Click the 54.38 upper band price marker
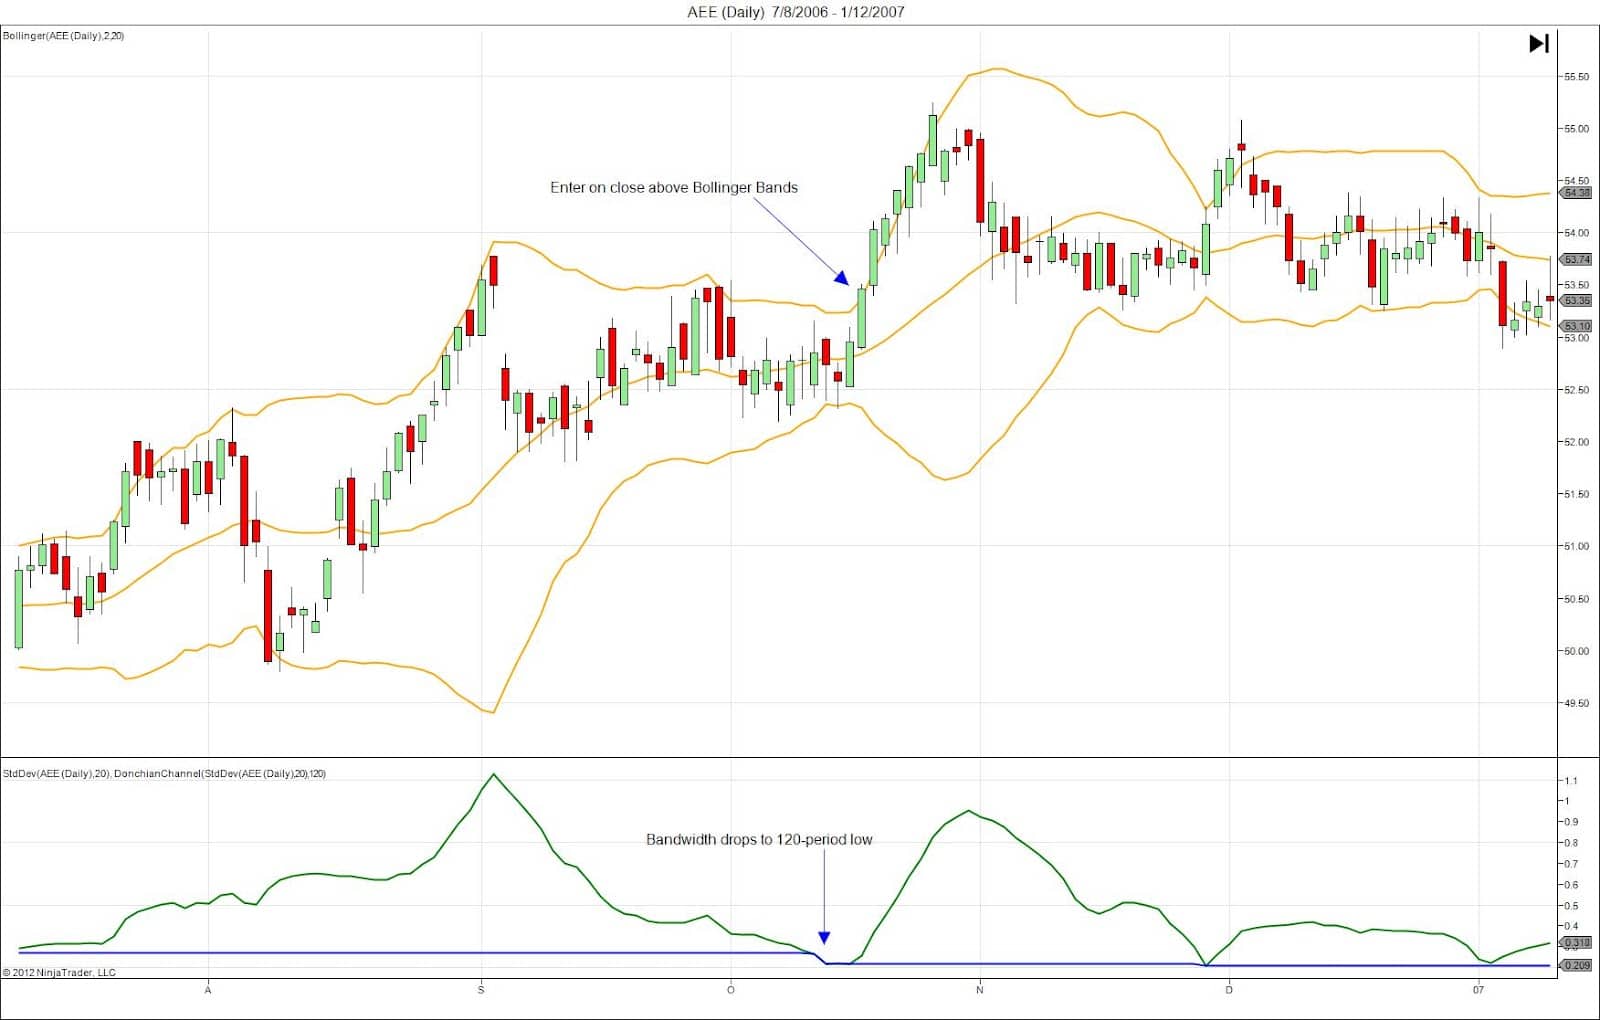This screenshot has width=1600, height=1020. click(1577, 192)
